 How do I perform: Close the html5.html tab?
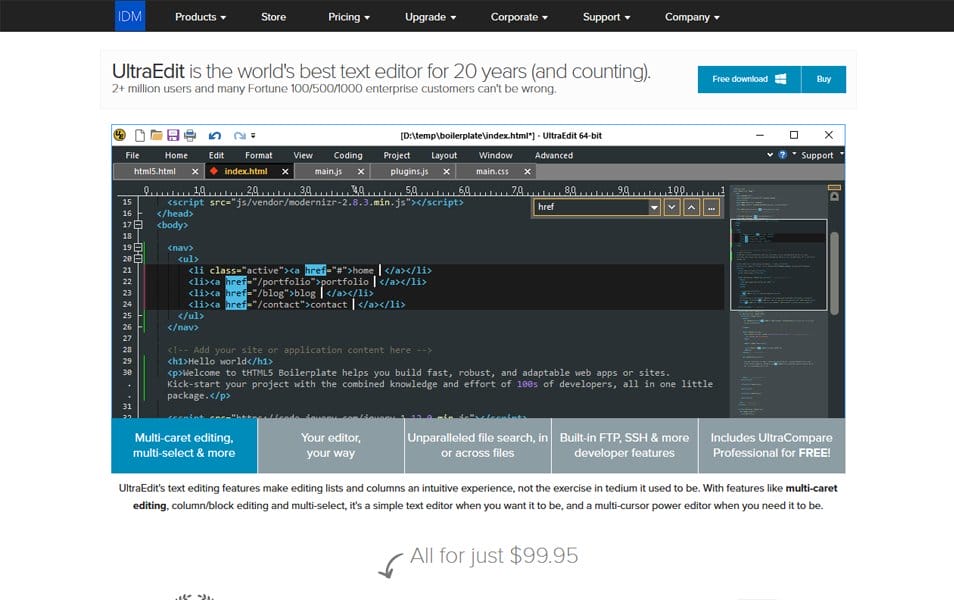click(195, 172)
